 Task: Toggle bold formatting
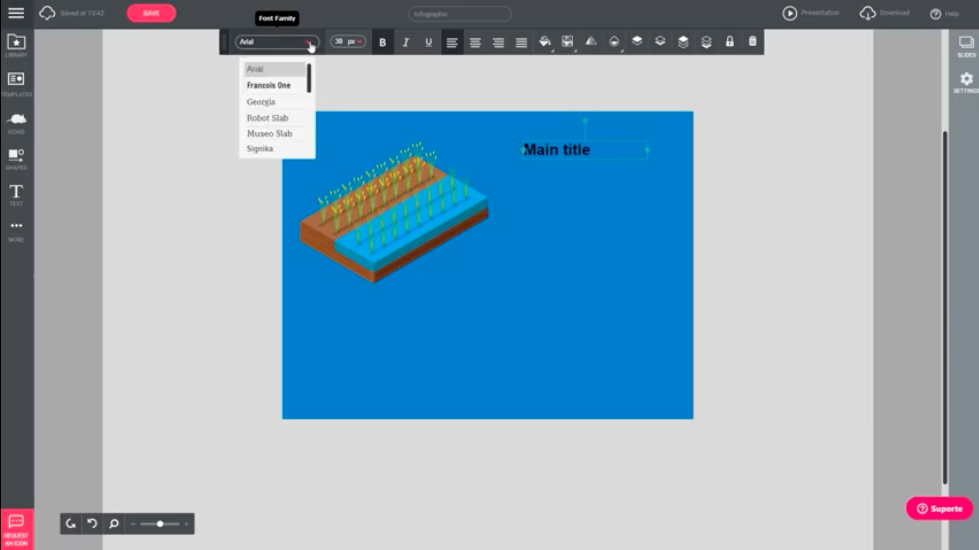383,42
